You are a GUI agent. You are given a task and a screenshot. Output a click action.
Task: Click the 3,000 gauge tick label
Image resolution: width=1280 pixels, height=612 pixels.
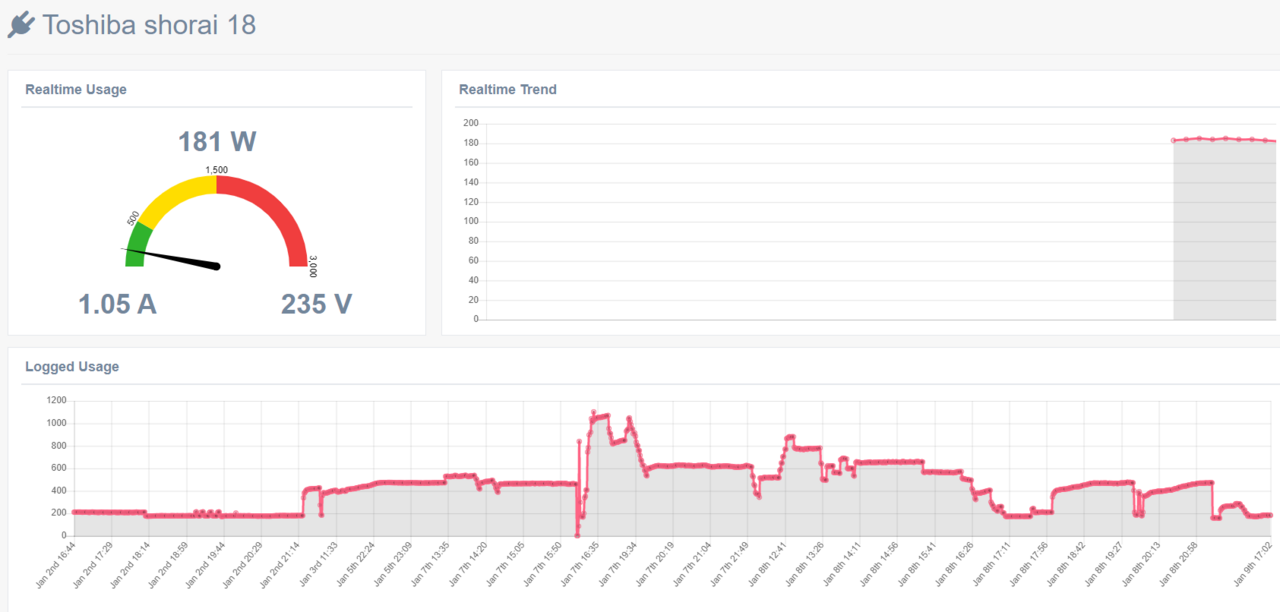(313, 266)
